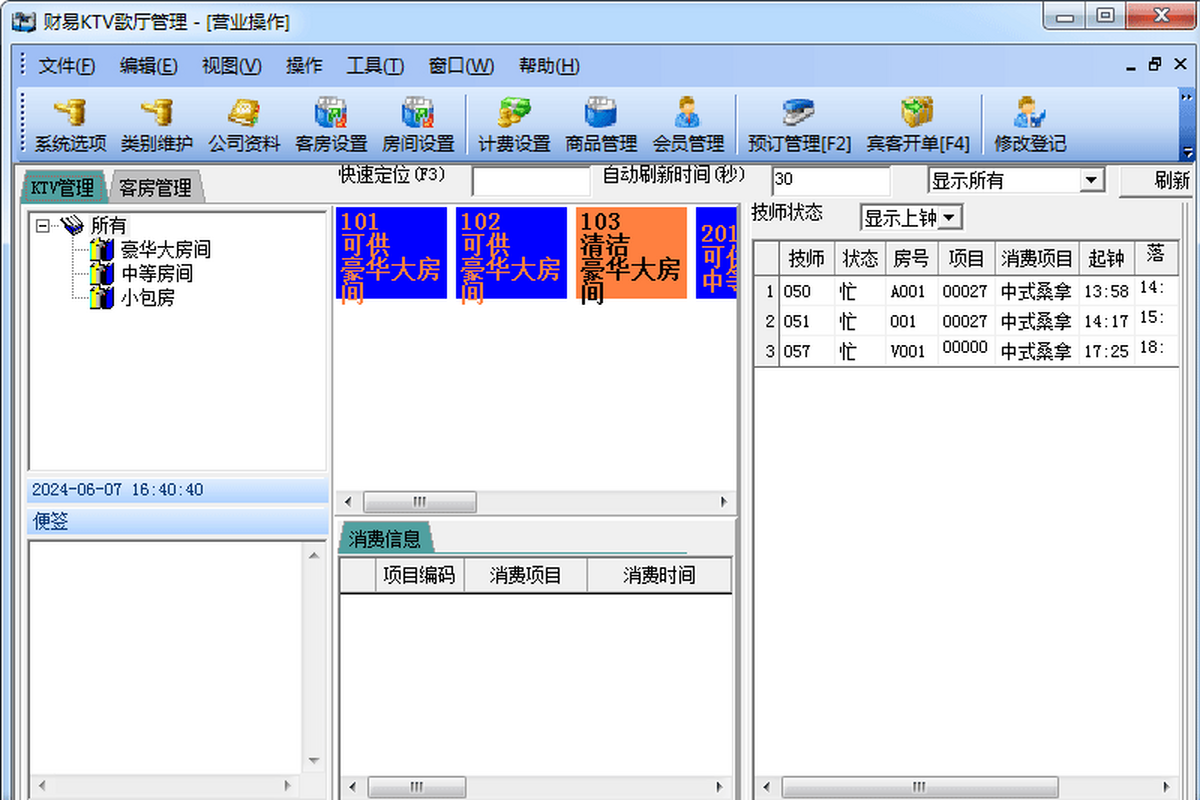Select room 103 清洁 tile

pos(631,254)
